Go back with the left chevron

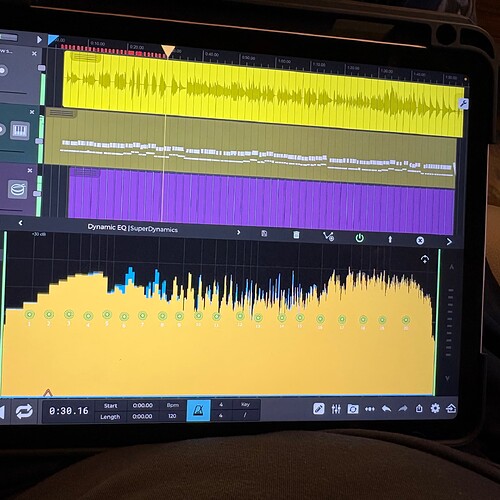[21, 223]
